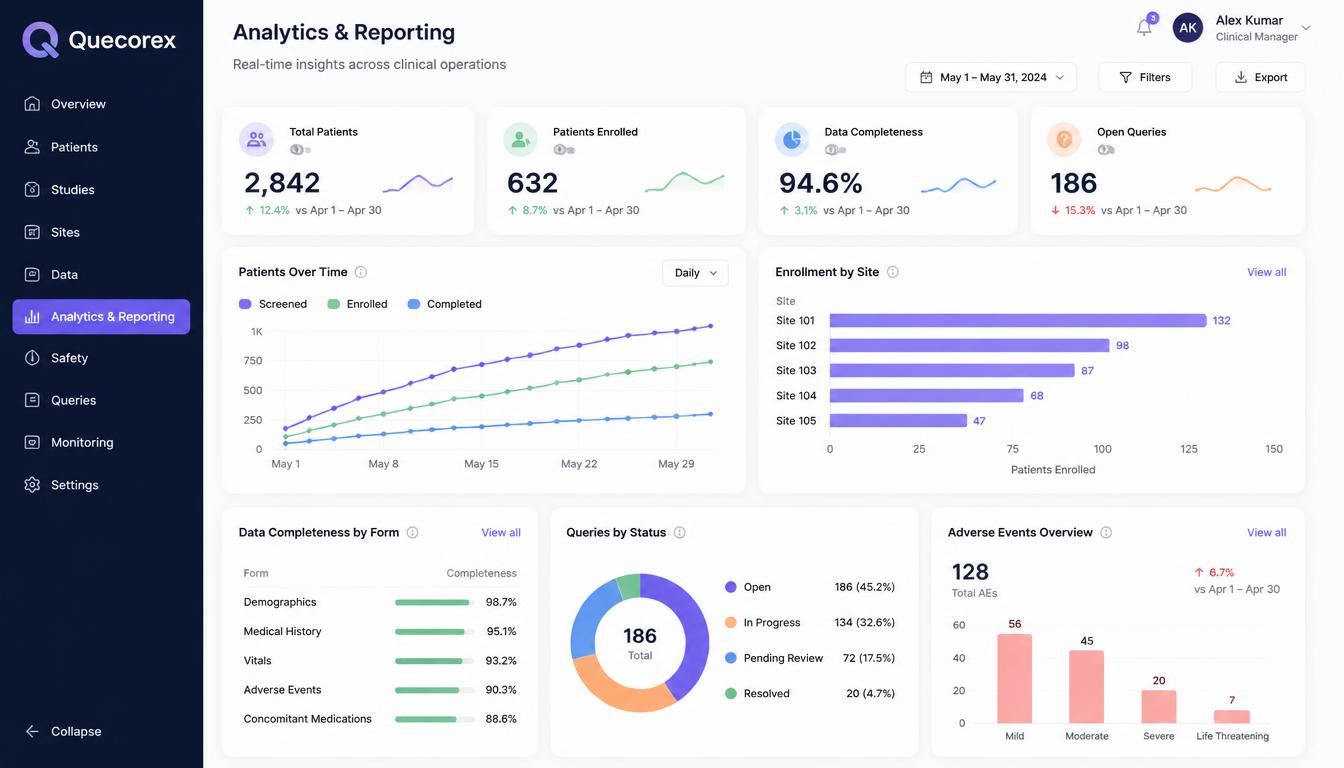This screenshot has height=768, width=1344.
Task: Go to the Studies section
Action: (x=101, y=189)
